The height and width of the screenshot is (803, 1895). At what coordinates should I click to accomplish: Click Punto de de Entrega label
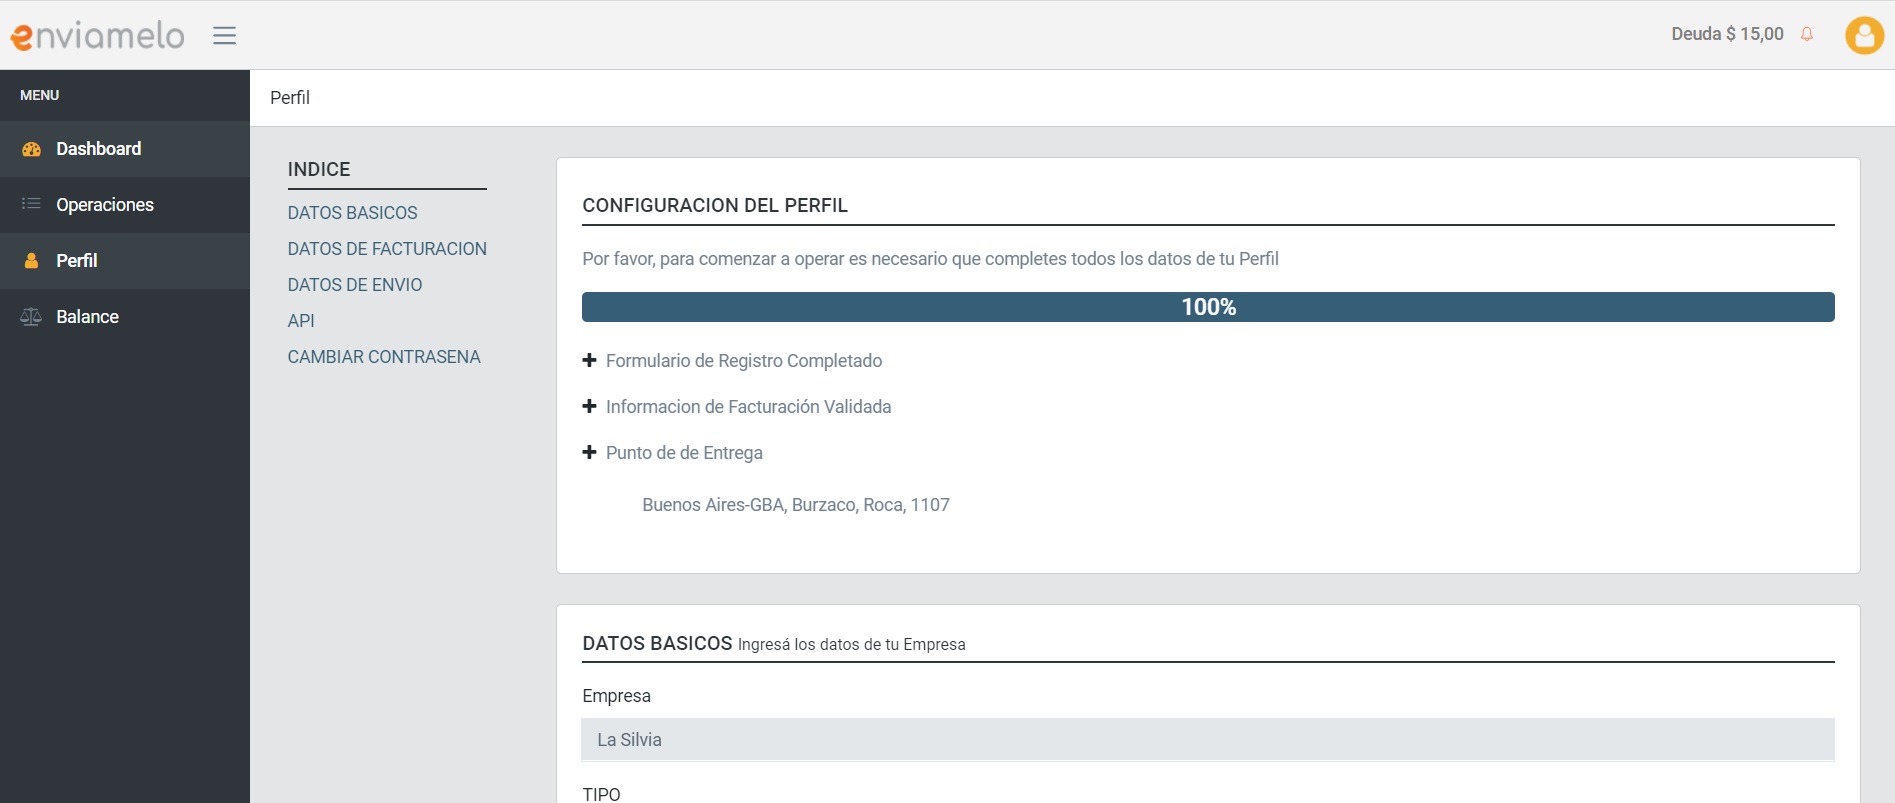click(684, 453)
